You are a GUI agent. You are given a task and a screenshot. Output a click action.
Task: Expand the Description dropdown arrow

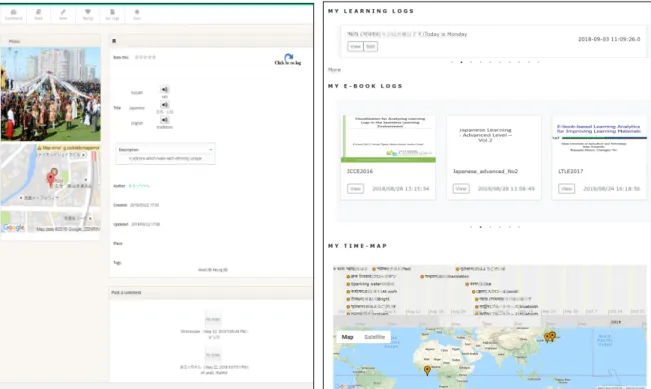point(211,149)
